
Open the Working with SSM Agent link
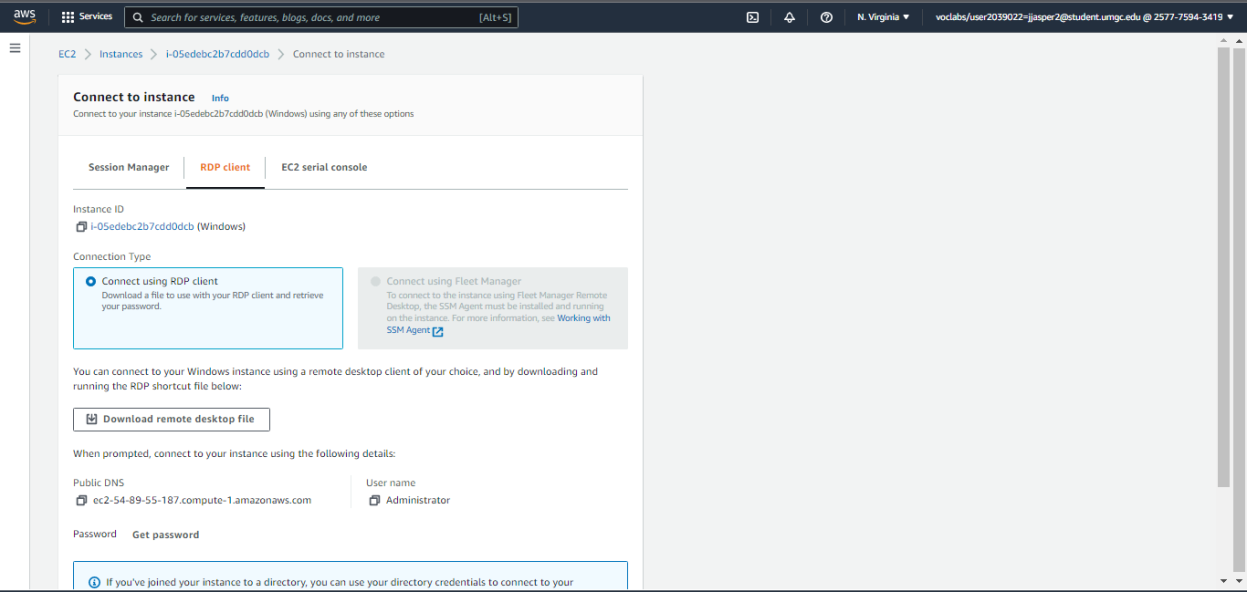click(583, 318)
